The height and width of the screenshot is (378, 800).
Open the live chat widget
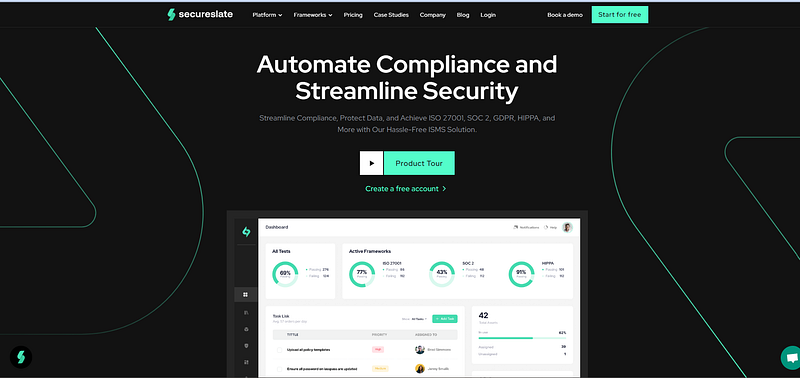pyautogui.click(x=791, y=358)
